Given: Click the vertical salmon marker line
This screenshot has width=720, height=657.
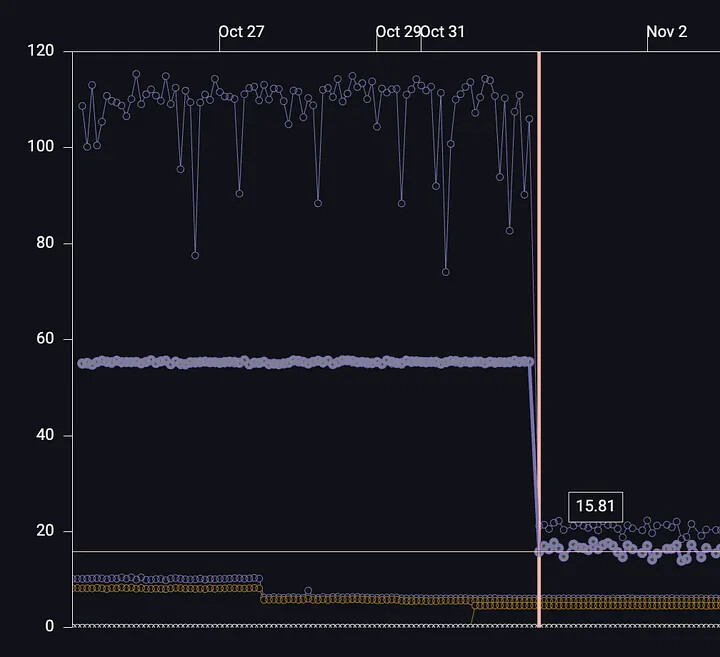Looking at the screenshot, I should 539,300.
